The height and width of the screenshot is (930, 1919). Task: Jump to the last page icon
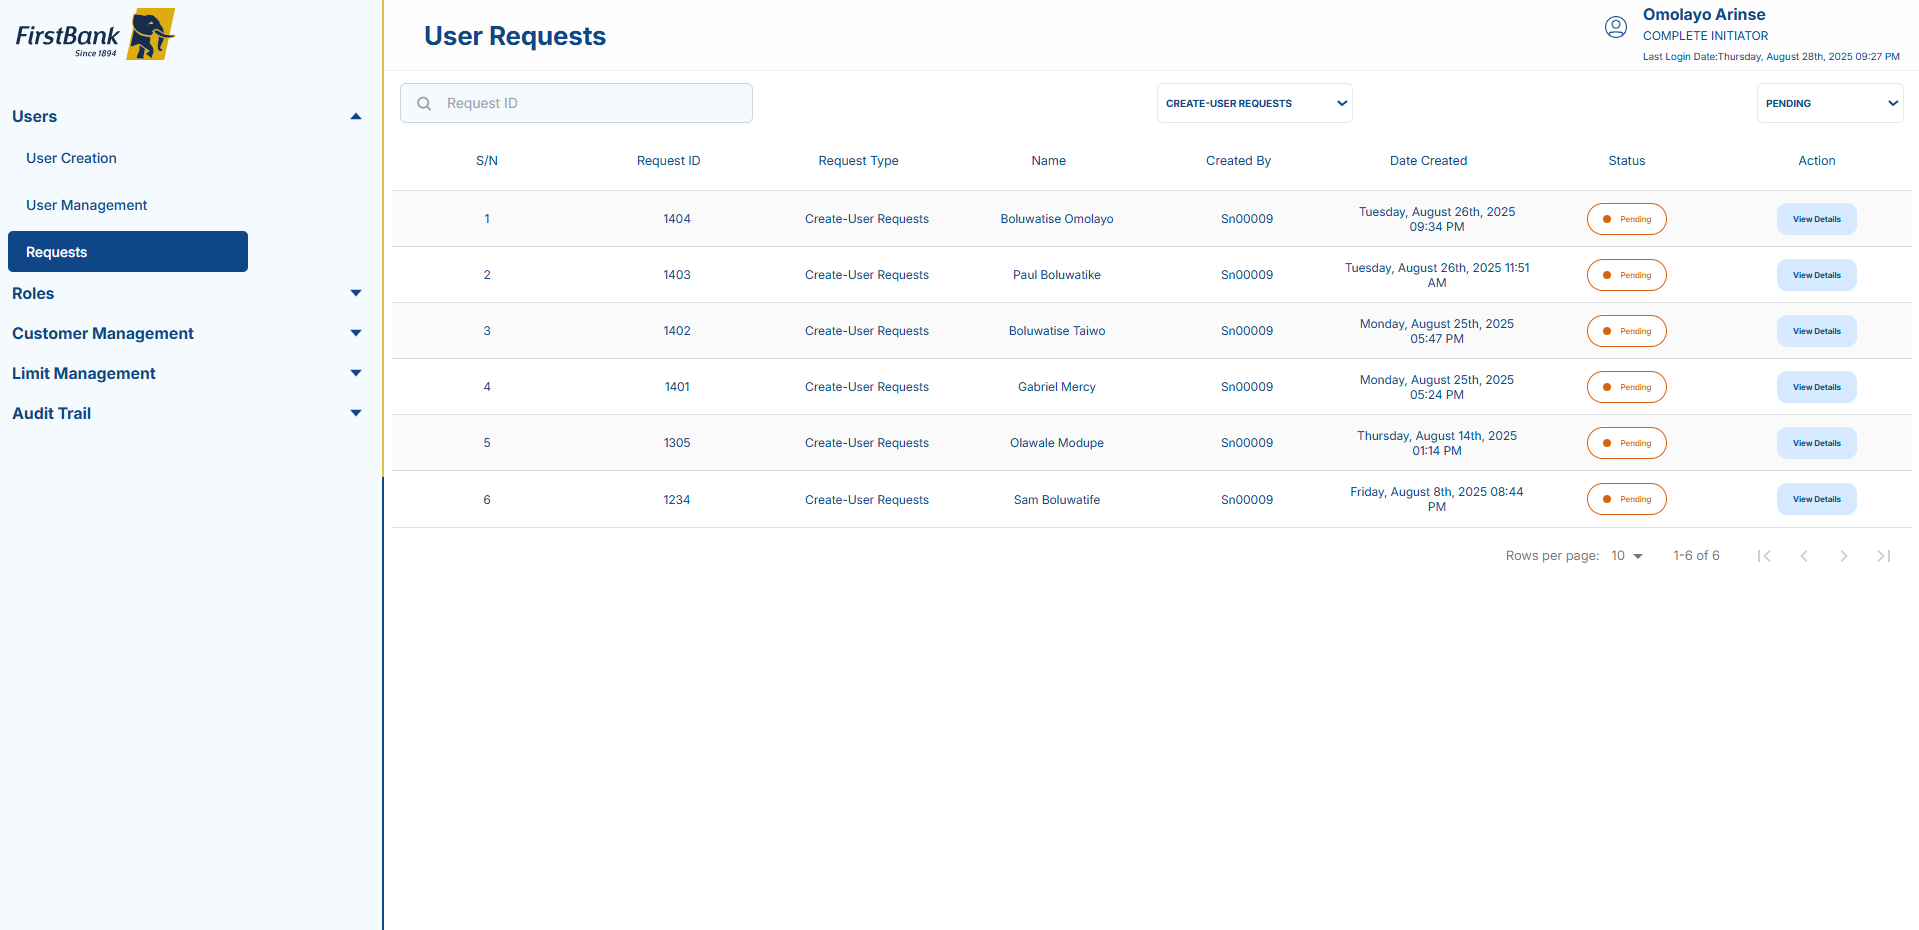coord(1883,556)
